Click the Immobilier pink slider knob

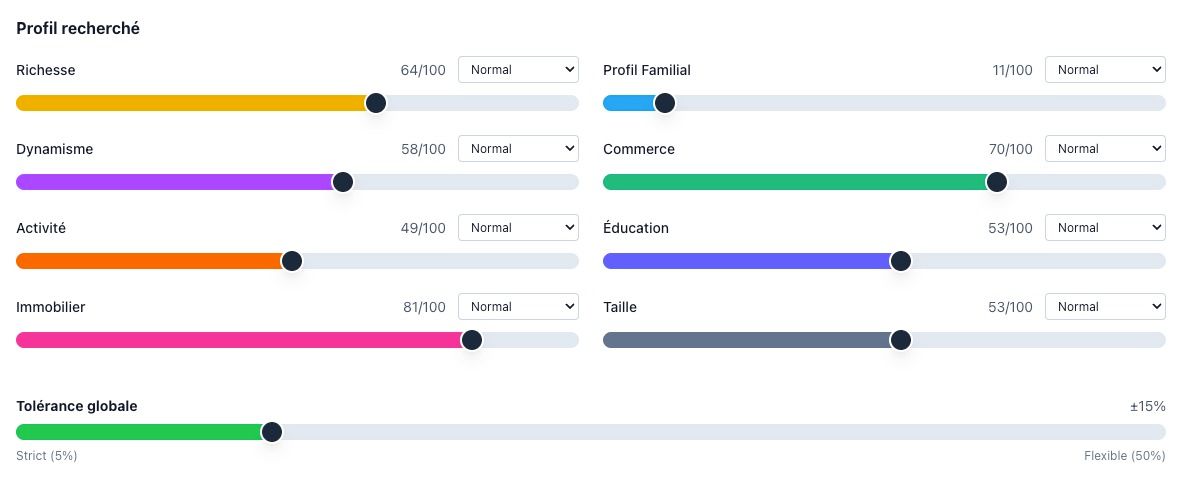coord(472,340)
